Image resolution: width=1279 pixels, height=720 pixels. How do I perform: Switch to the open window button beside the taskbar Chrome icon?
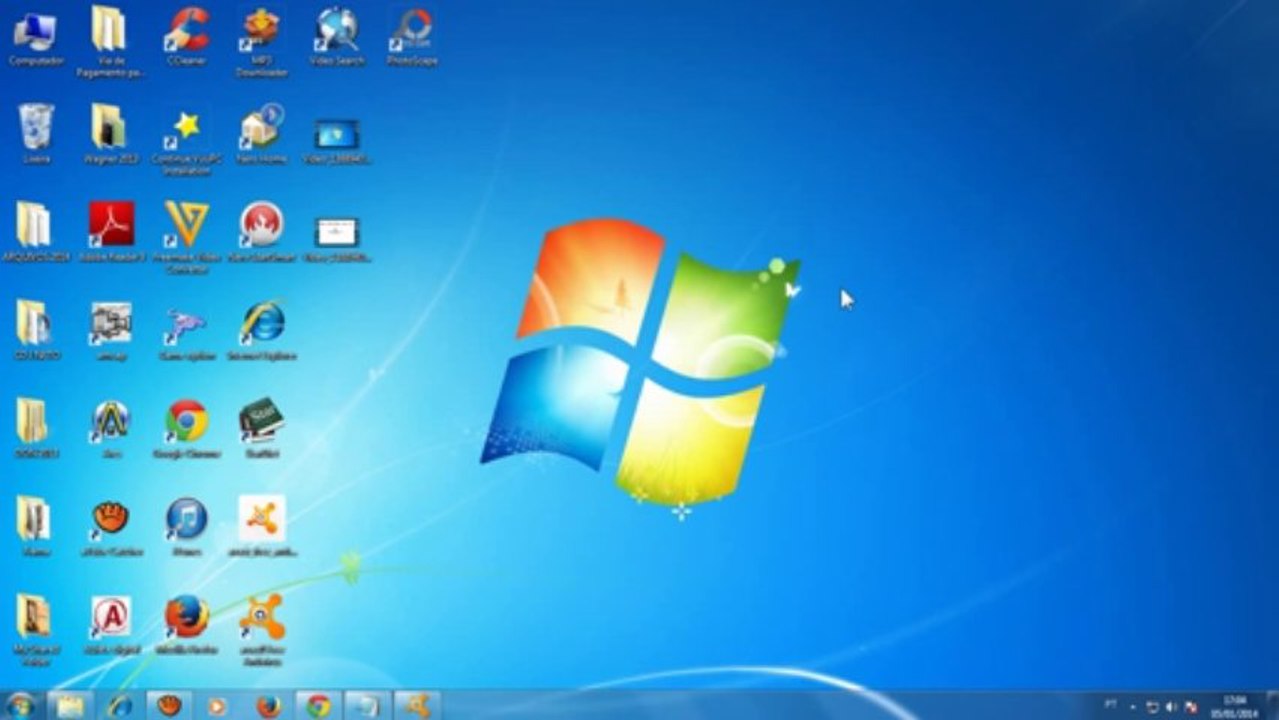pyautogui.click(x=368, y=706)
